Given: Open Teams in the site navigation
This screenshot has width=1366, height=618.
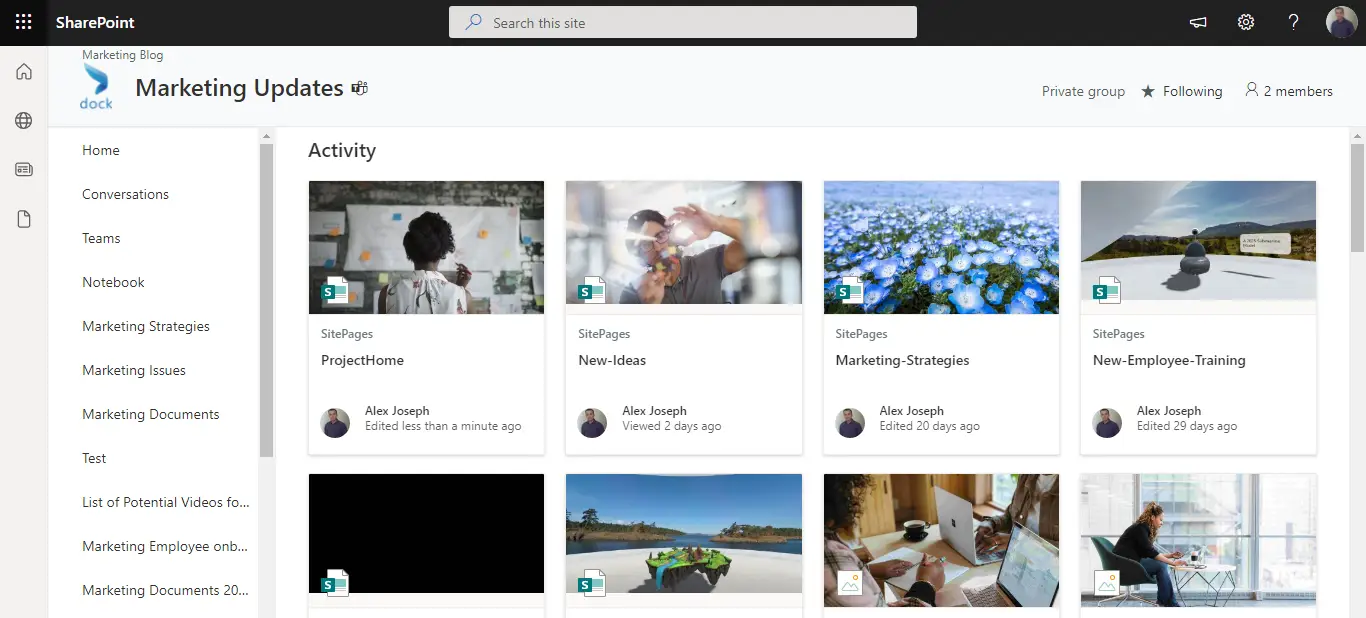Looking at the screenshot, I should click(101, 238).
